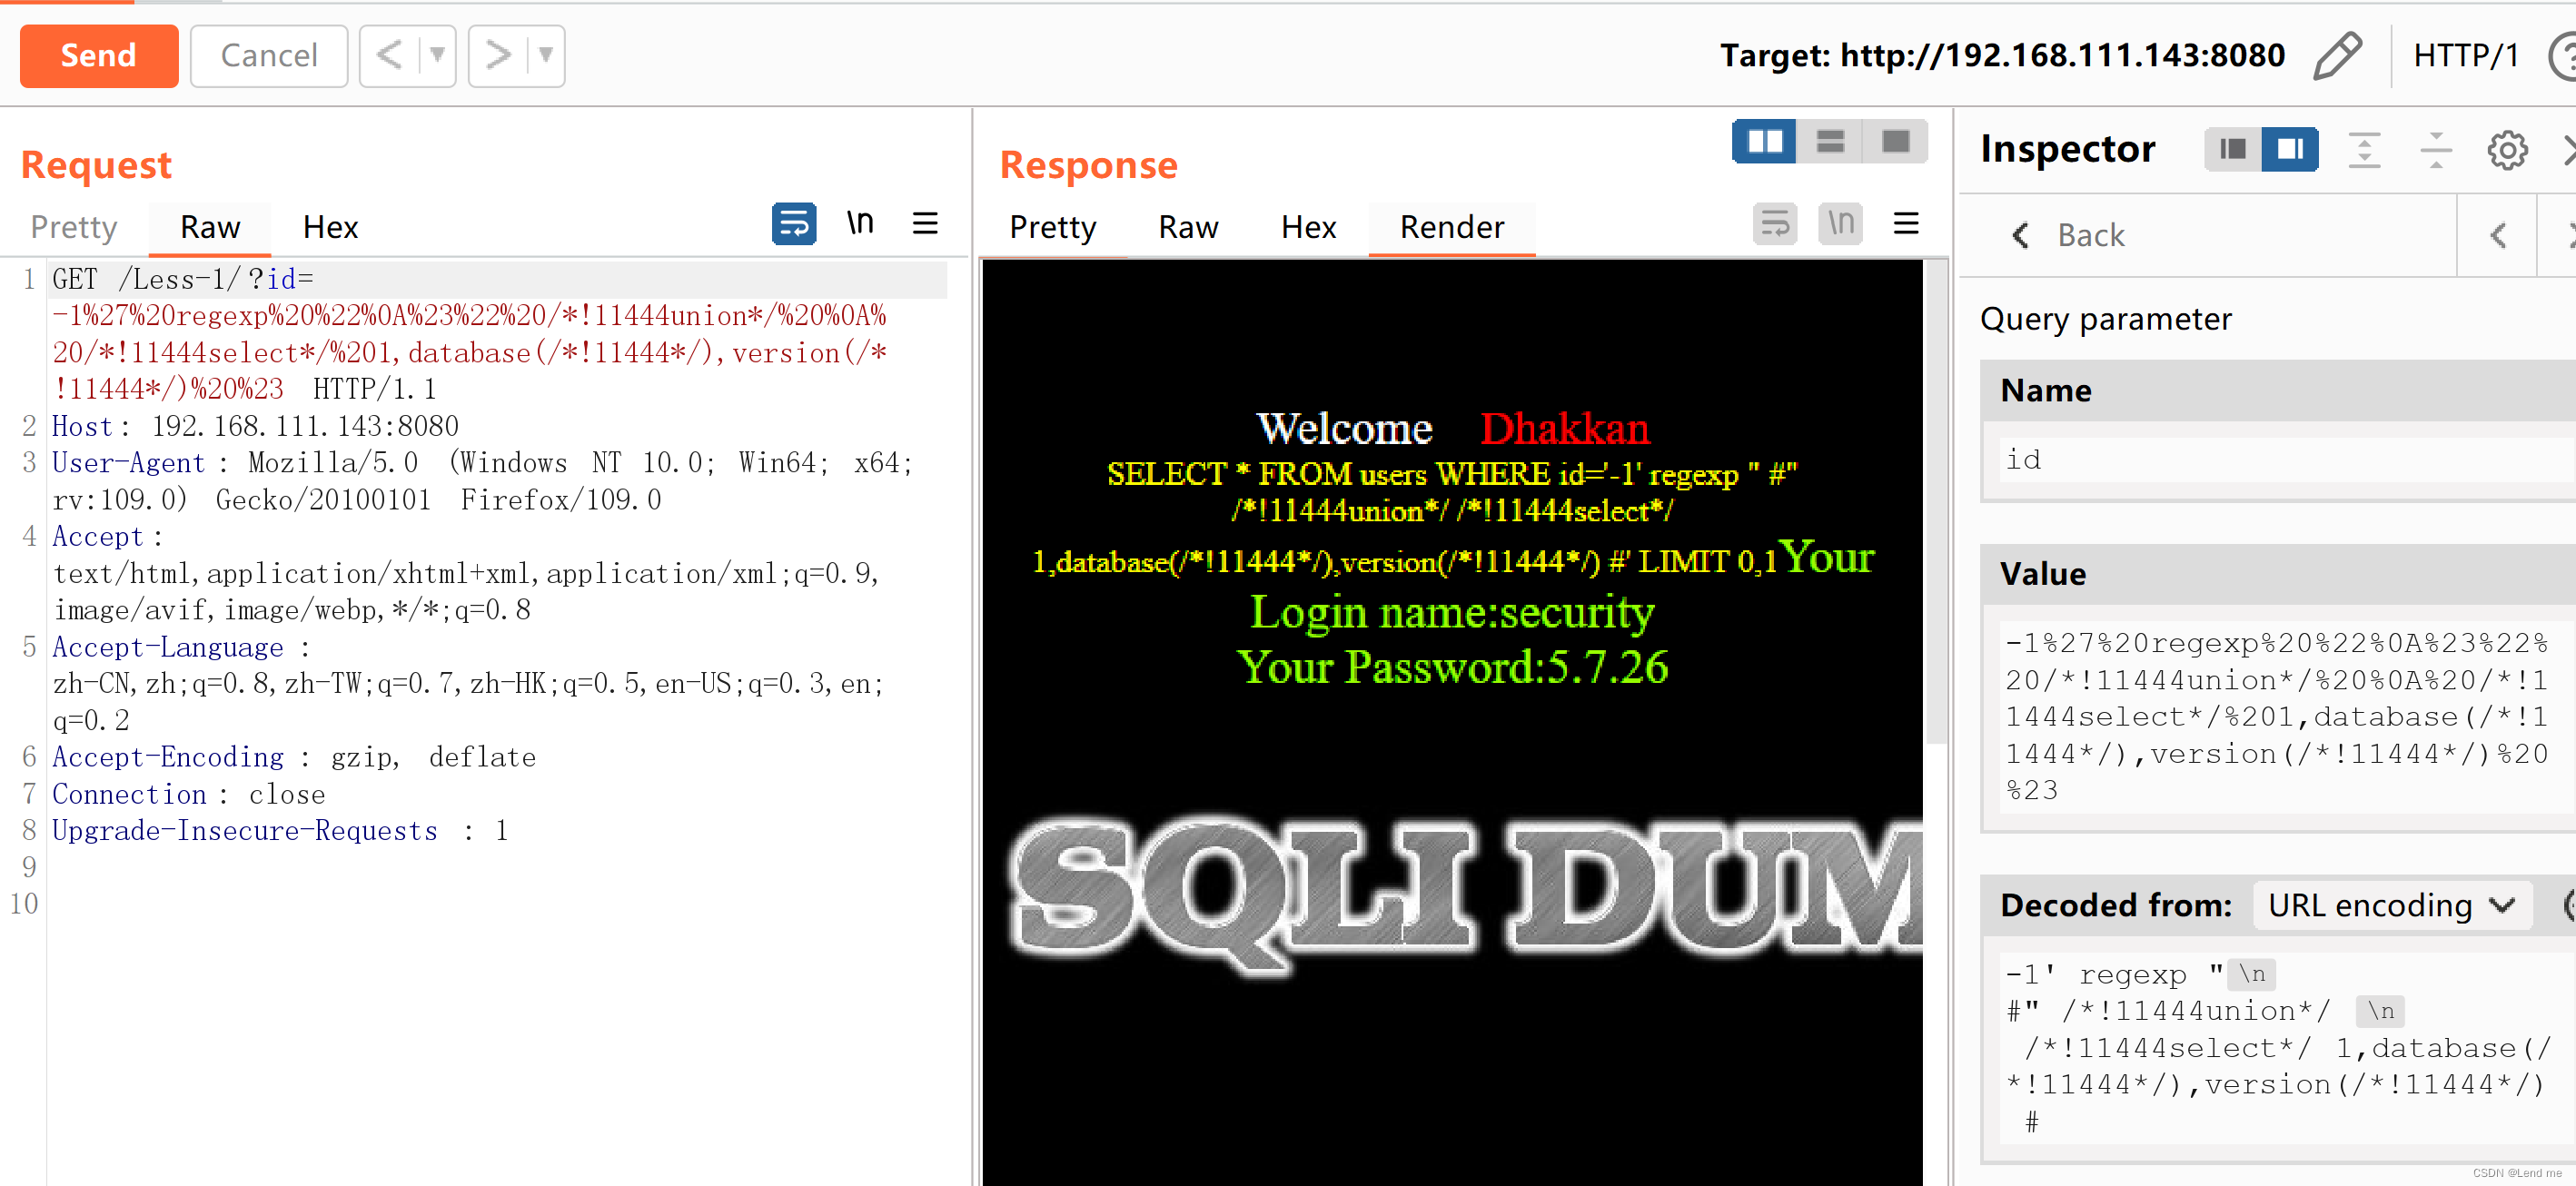This screenshot has height=1186, width=2576.
Task: Select the combined tabbed layout icon
Action: [x=1895, y=141]
